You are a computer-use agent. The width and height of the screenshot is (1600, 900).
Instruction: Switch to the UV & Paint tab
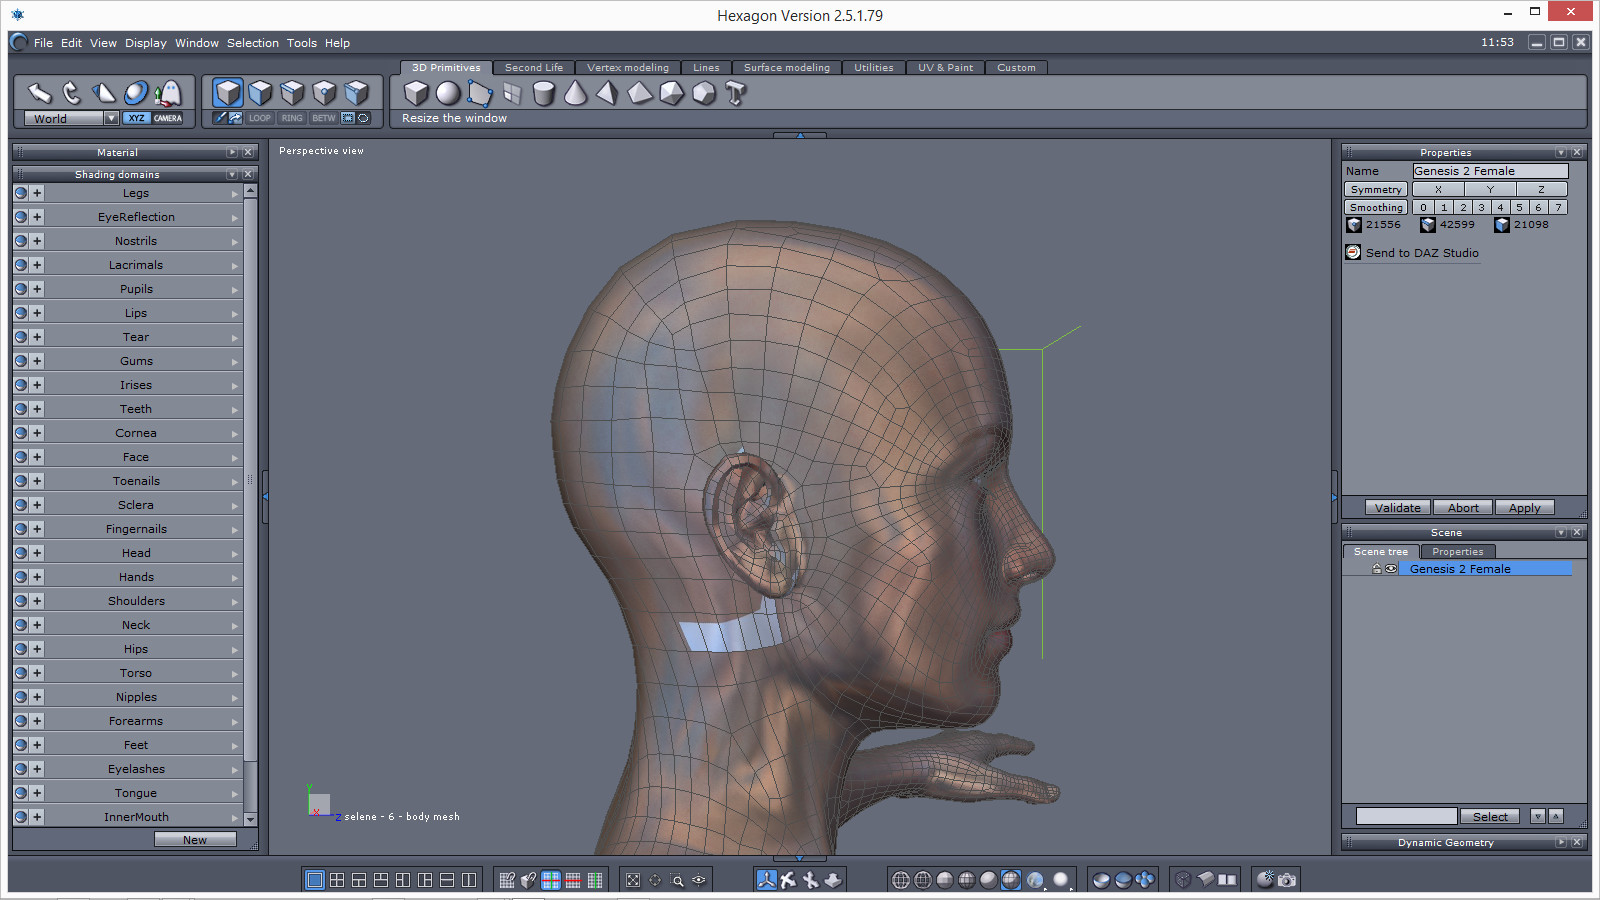[946, 68]
